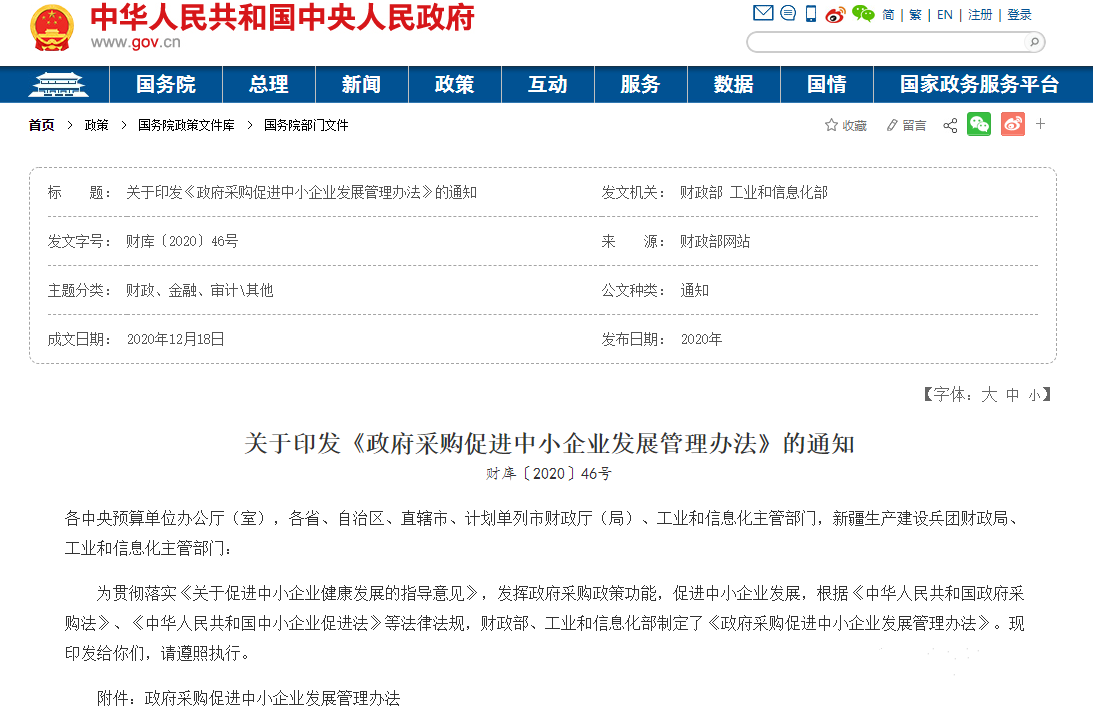Open the 数据 nav menu
Screen dimensions: 1093x716
(x=734, y=84)
